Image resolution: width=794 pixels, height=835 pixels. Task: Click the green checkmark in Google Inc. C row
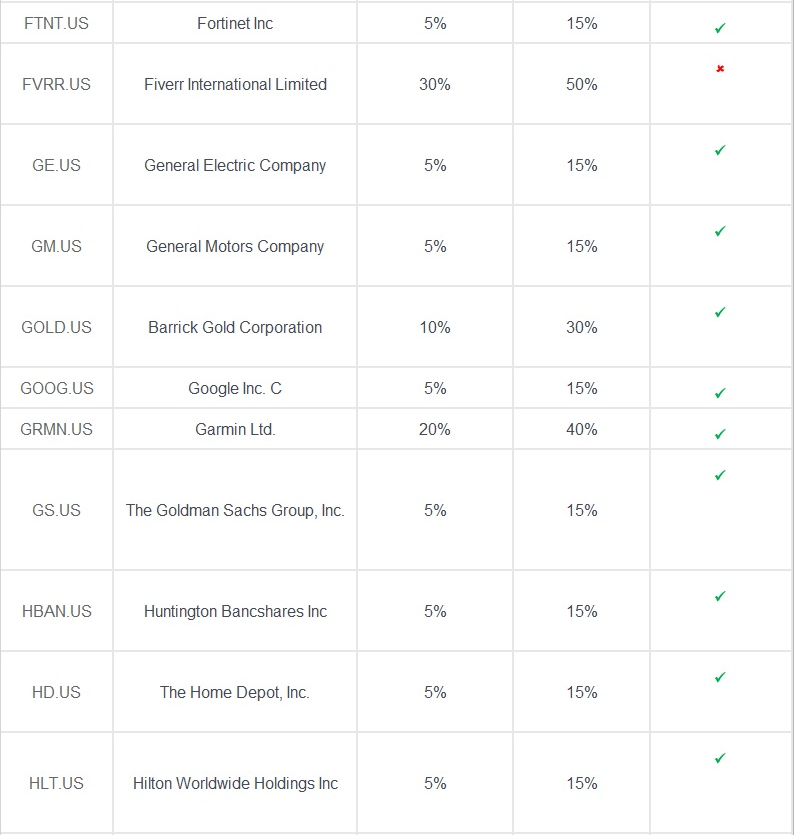[x=720, y=393]
